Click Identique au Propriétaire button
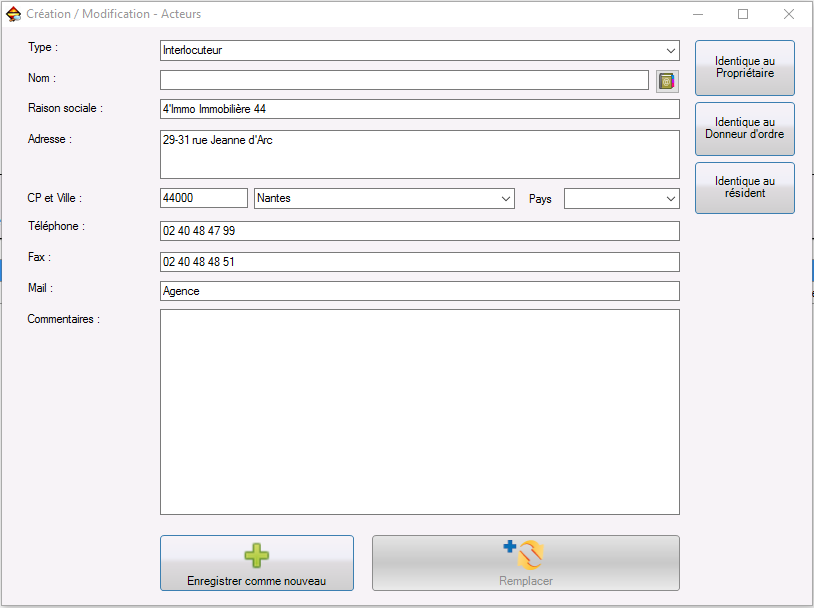814x608 pixels. click(x=744, y=67)
